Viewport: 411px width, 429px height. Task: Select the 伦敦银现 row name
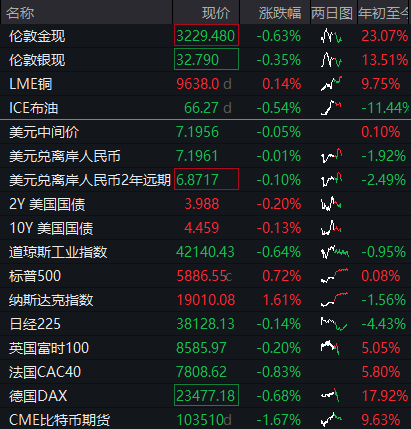(37, 60)
